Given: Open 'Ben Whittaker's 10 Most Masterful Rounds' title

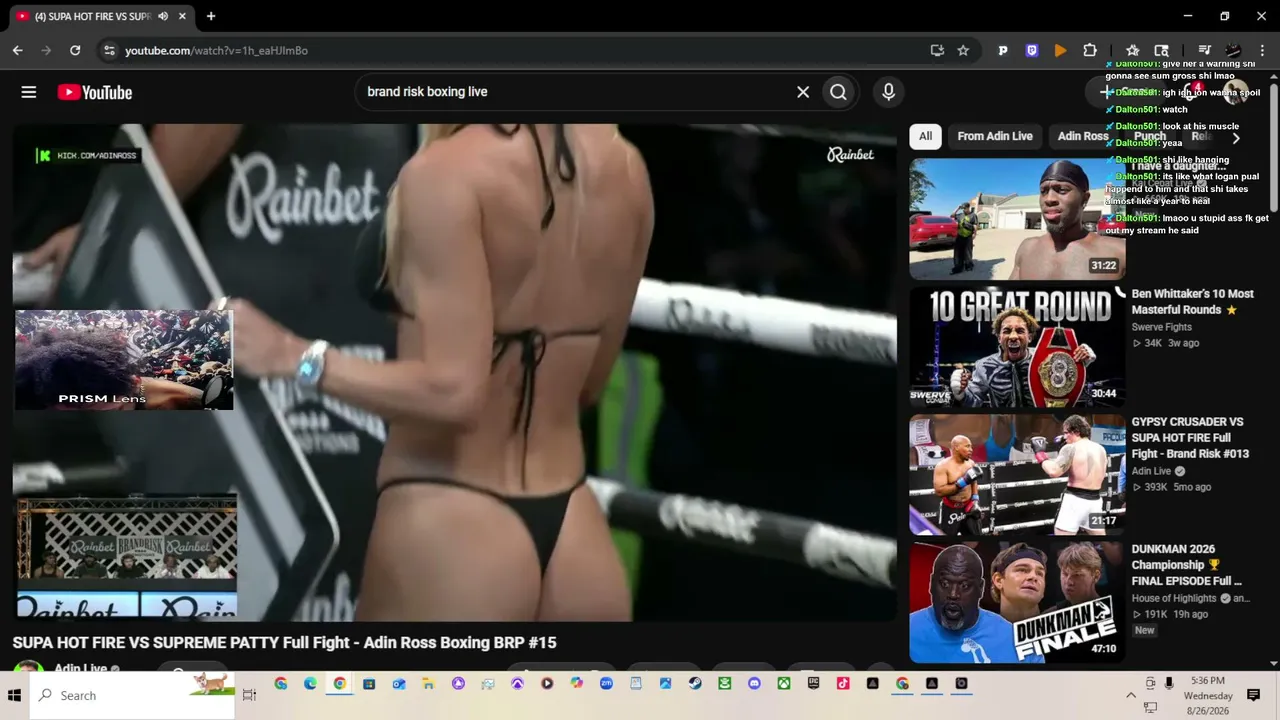Looking at the screenshot, I should pyautogui.click(x=1192, y=302).
